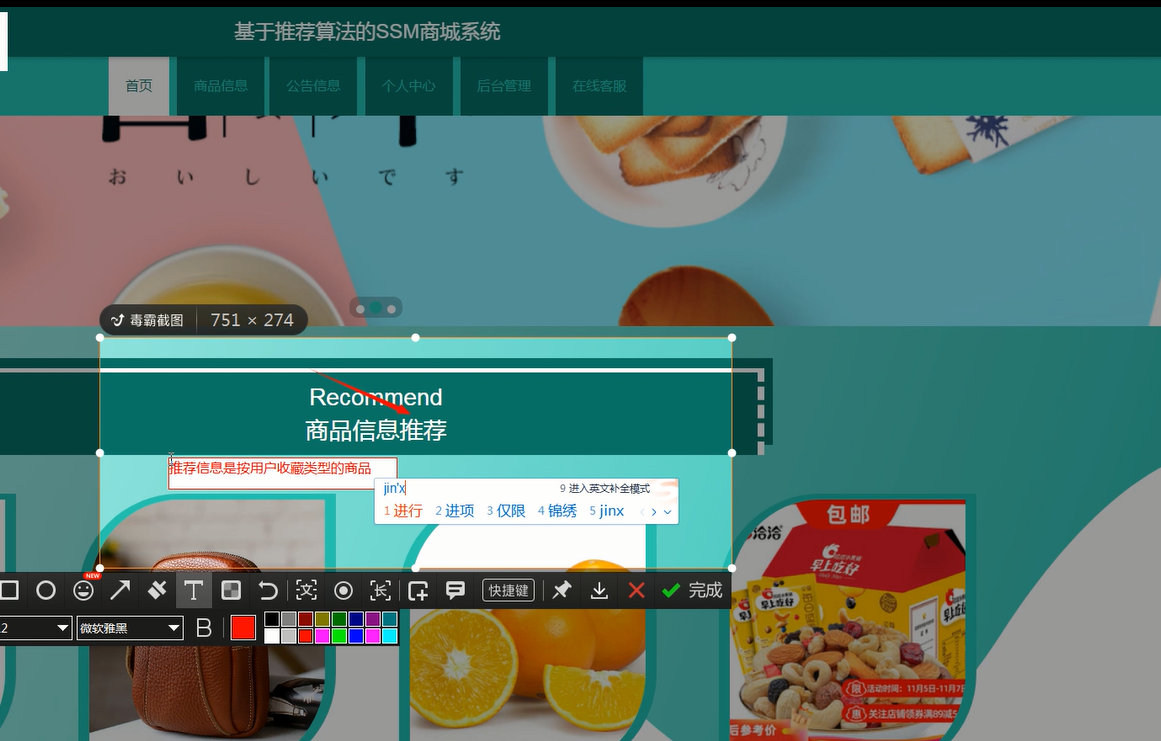Pick the dark red color swatch
This screenshot has height=741, width=1161.
[x=305, y=620]
